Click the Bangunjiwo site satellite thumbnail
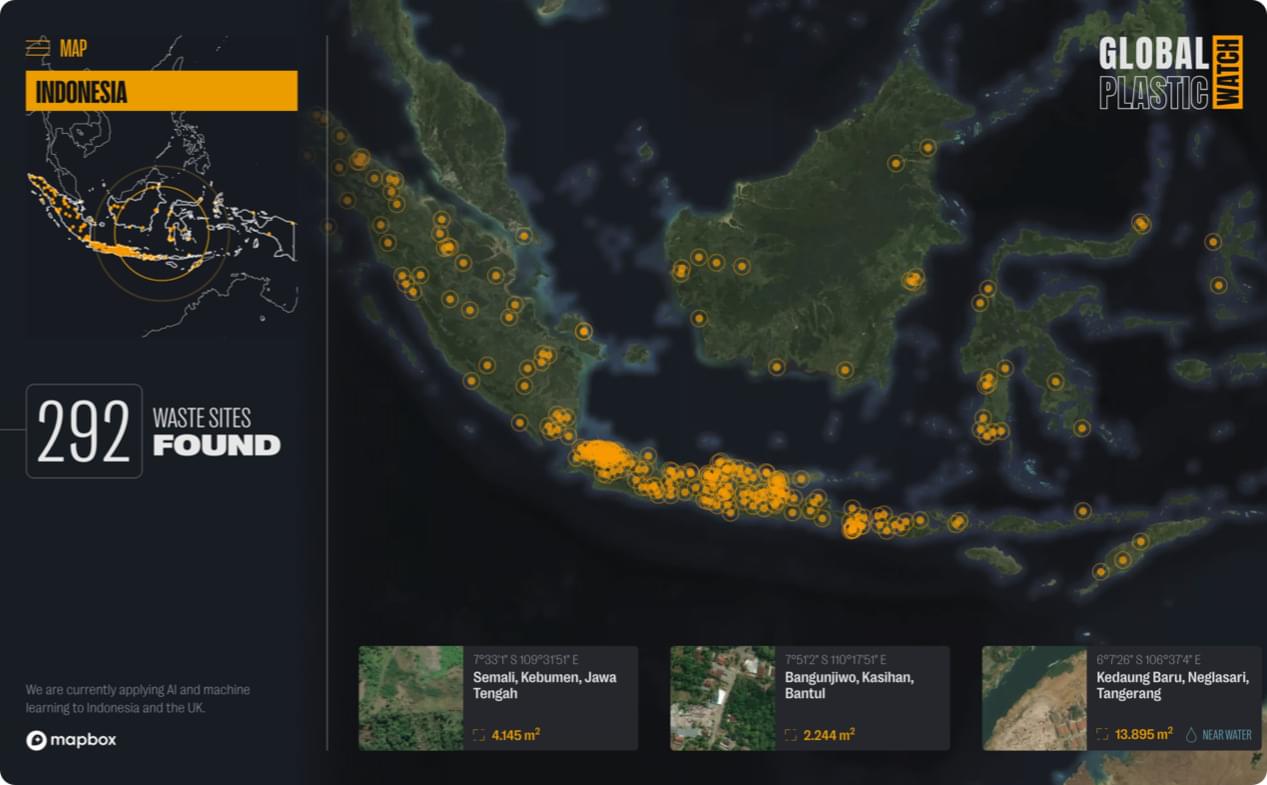Viewport: 1267px width, 785px height. pos(722,698)
